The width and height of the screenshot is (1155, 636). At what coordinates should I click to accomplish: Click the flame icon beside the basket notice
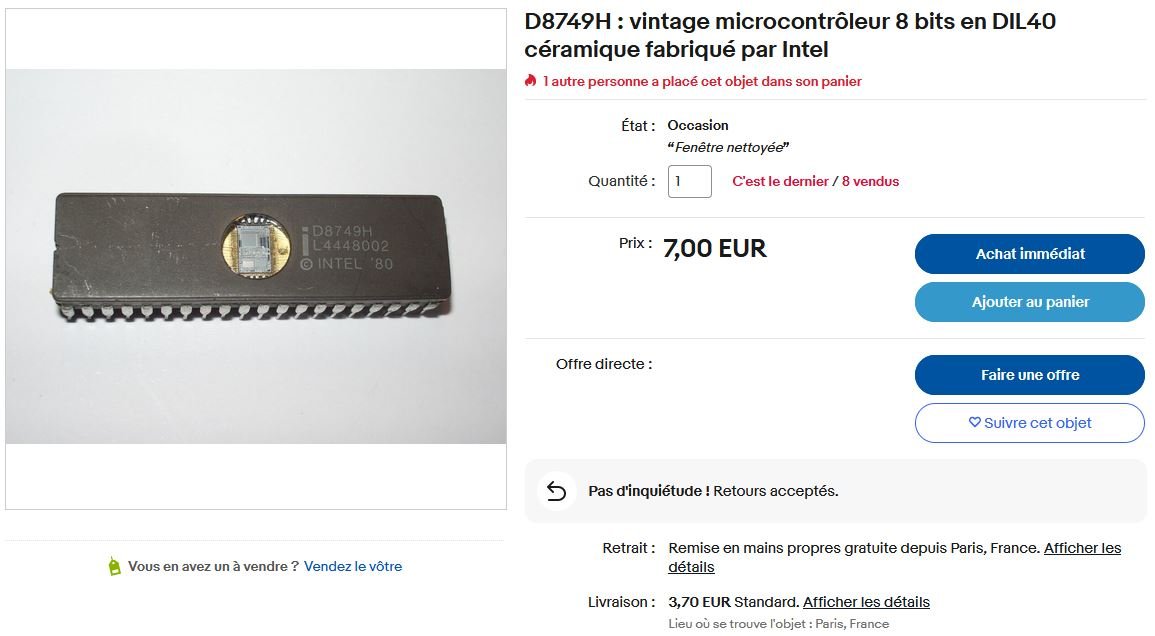coord(530,80)
